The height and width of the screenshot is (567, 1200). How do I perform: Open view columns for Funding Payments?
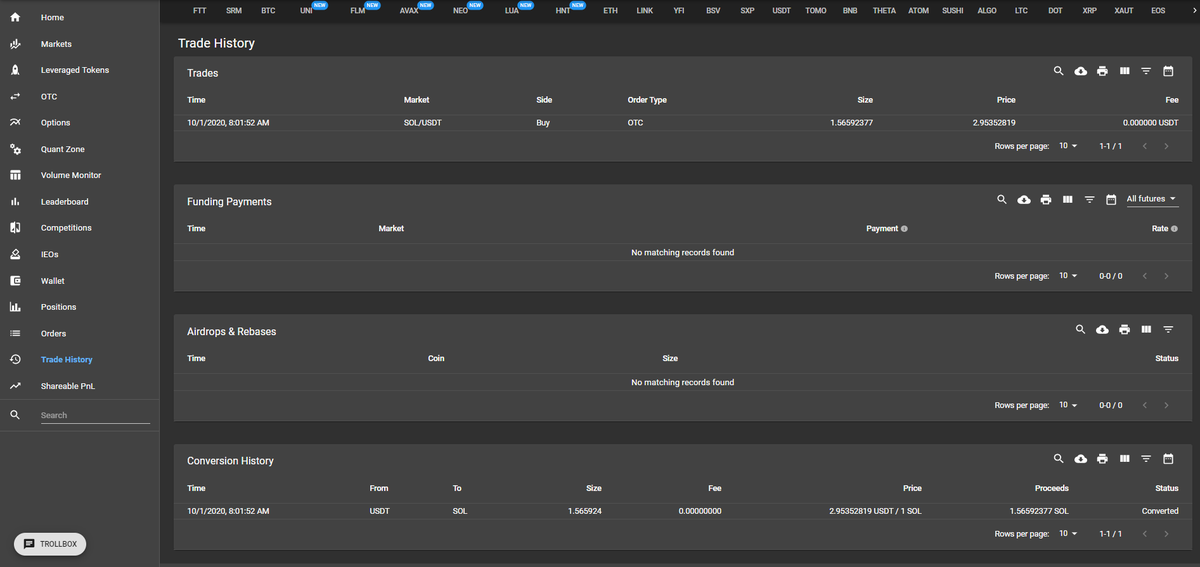[x=1068, y=199]
